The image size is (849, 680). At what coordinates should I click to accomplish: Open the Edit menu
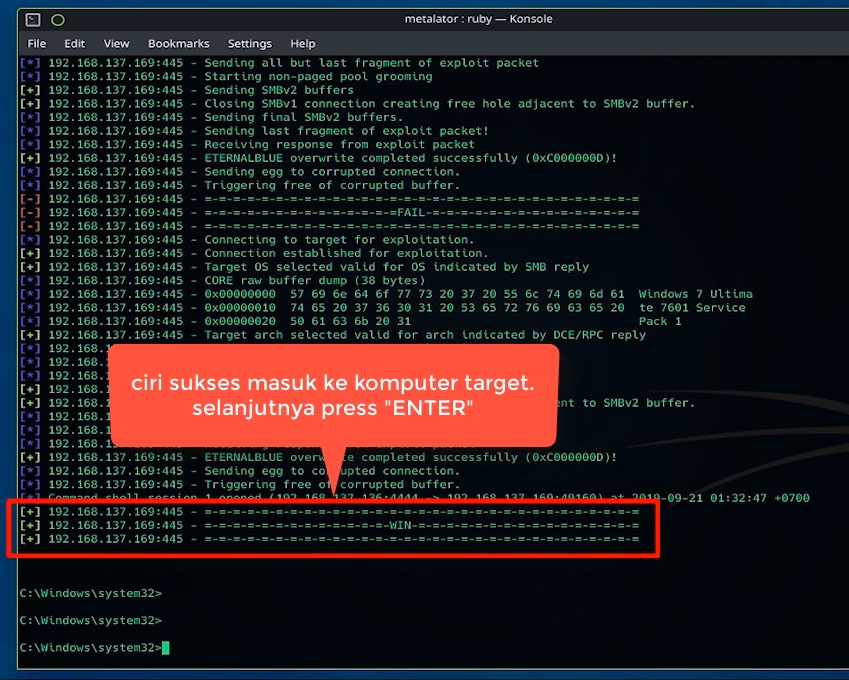(x=75, y=44)
